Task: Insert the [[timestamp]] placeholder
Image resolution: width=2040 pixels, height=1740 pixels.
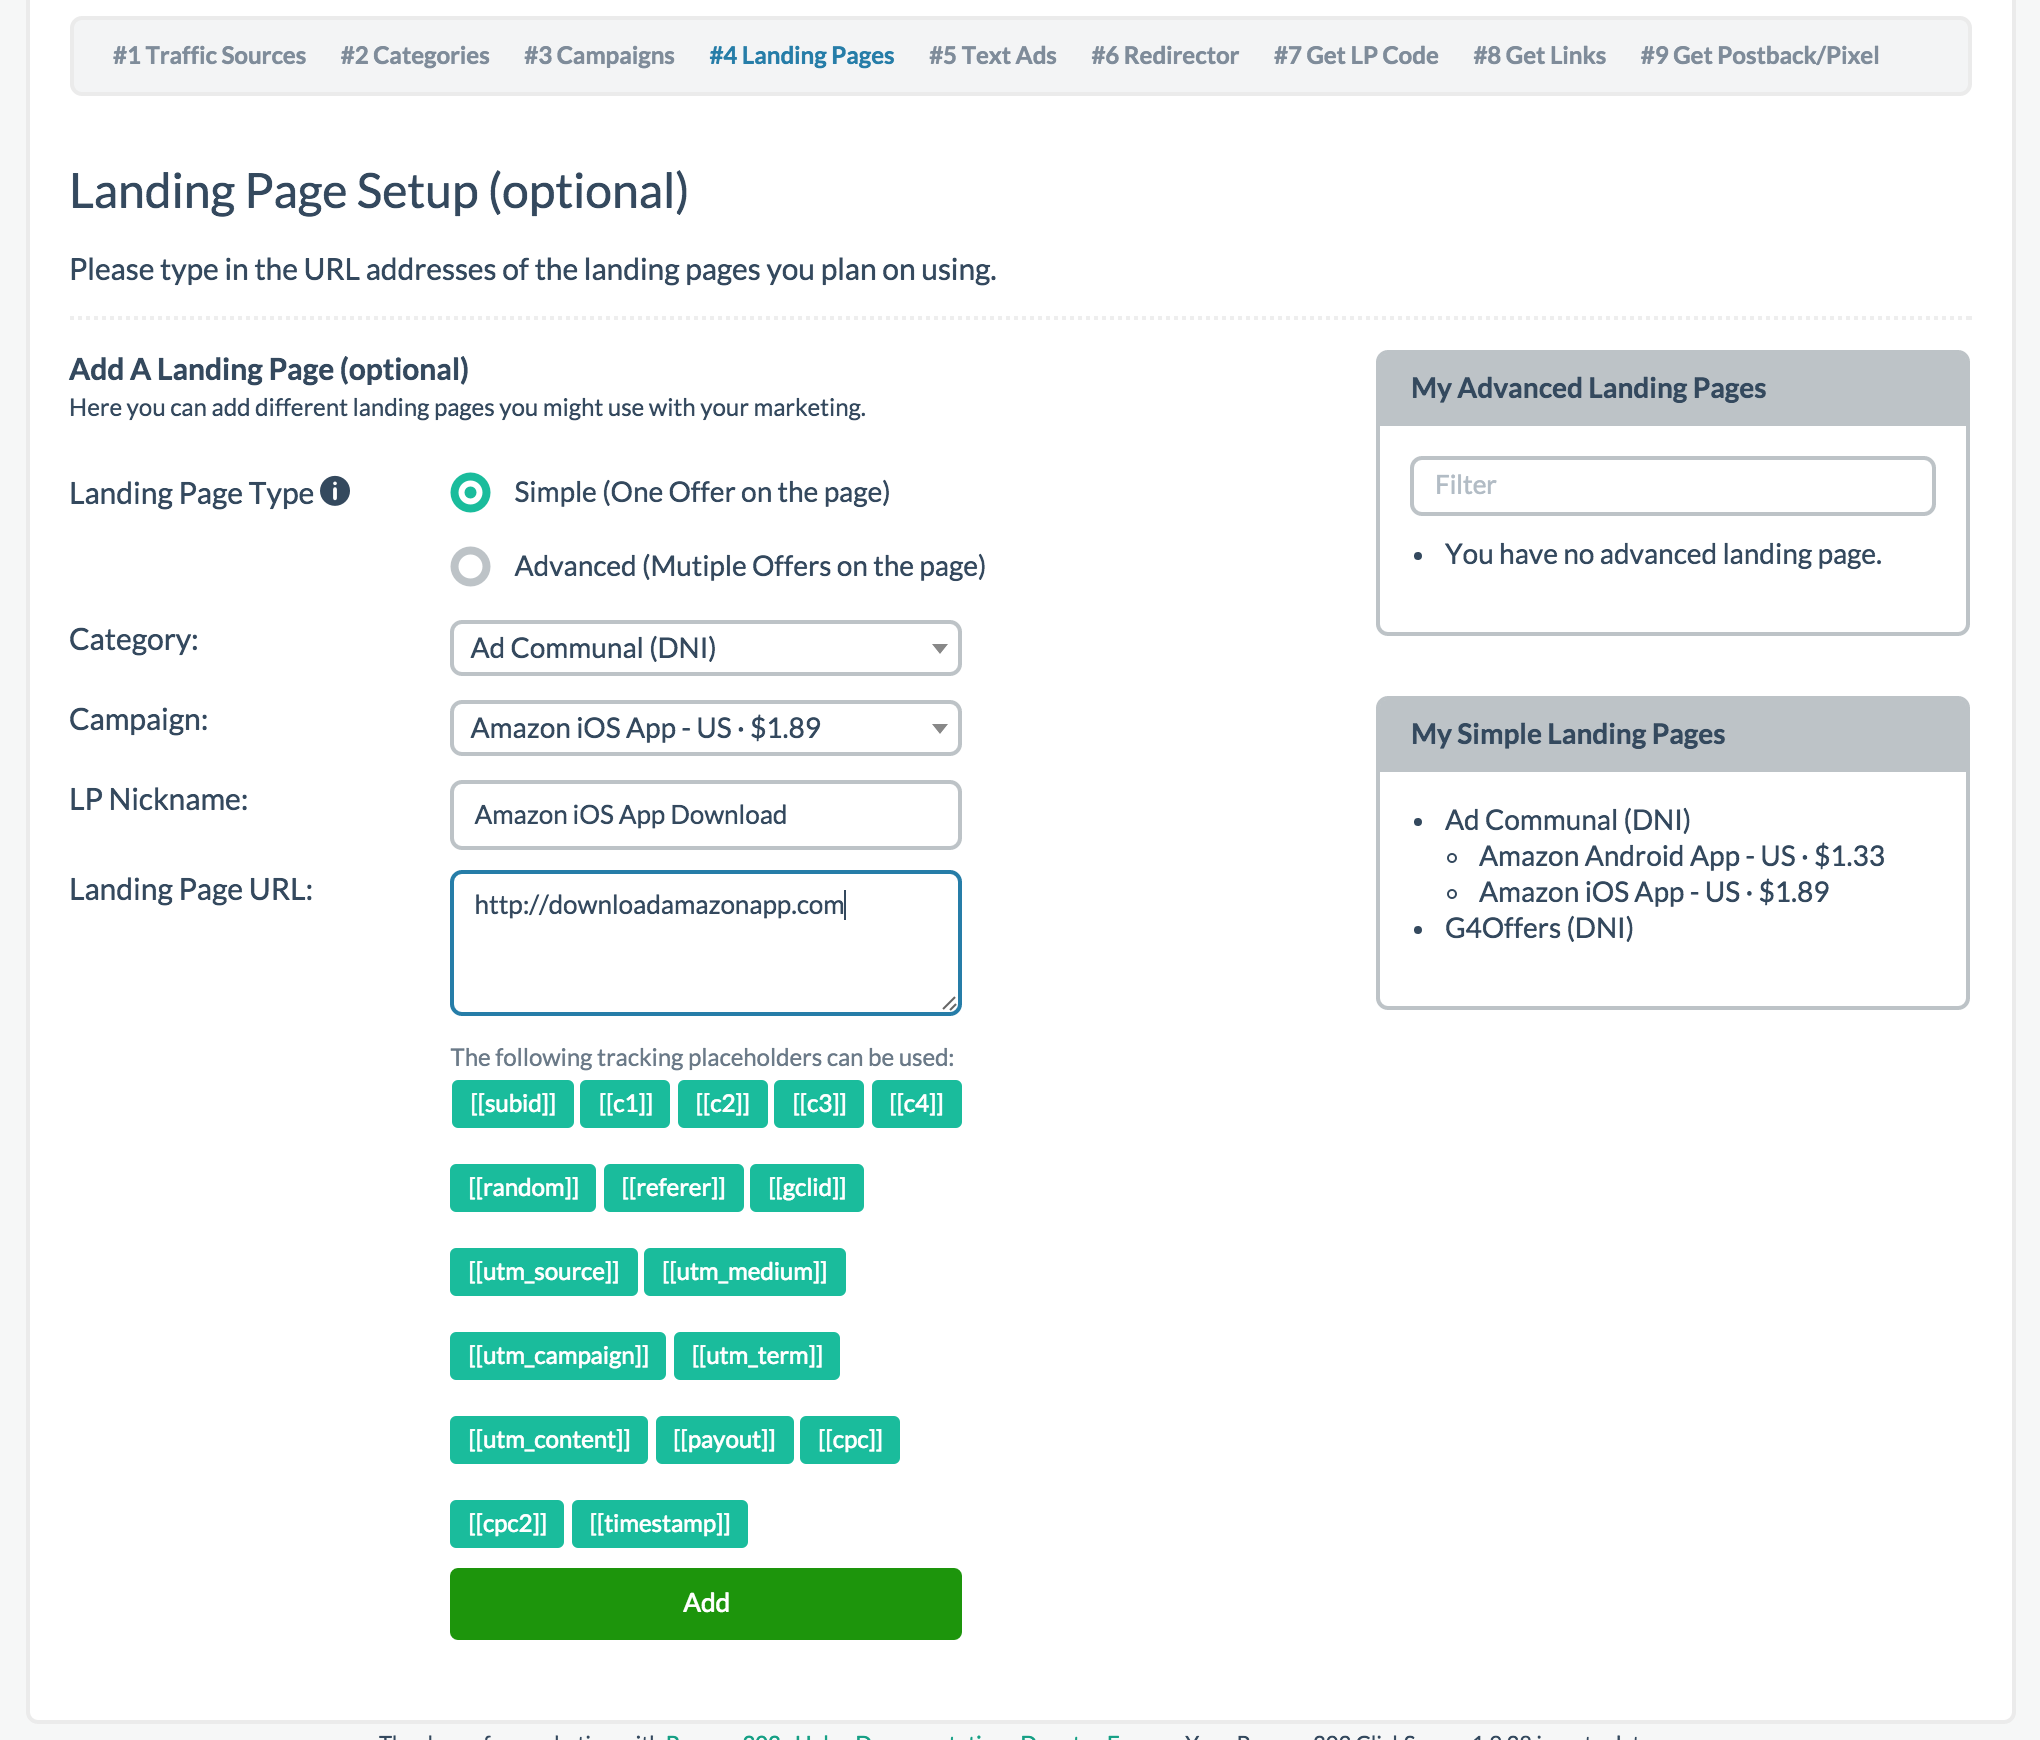Action: [x=659, y=1523]
